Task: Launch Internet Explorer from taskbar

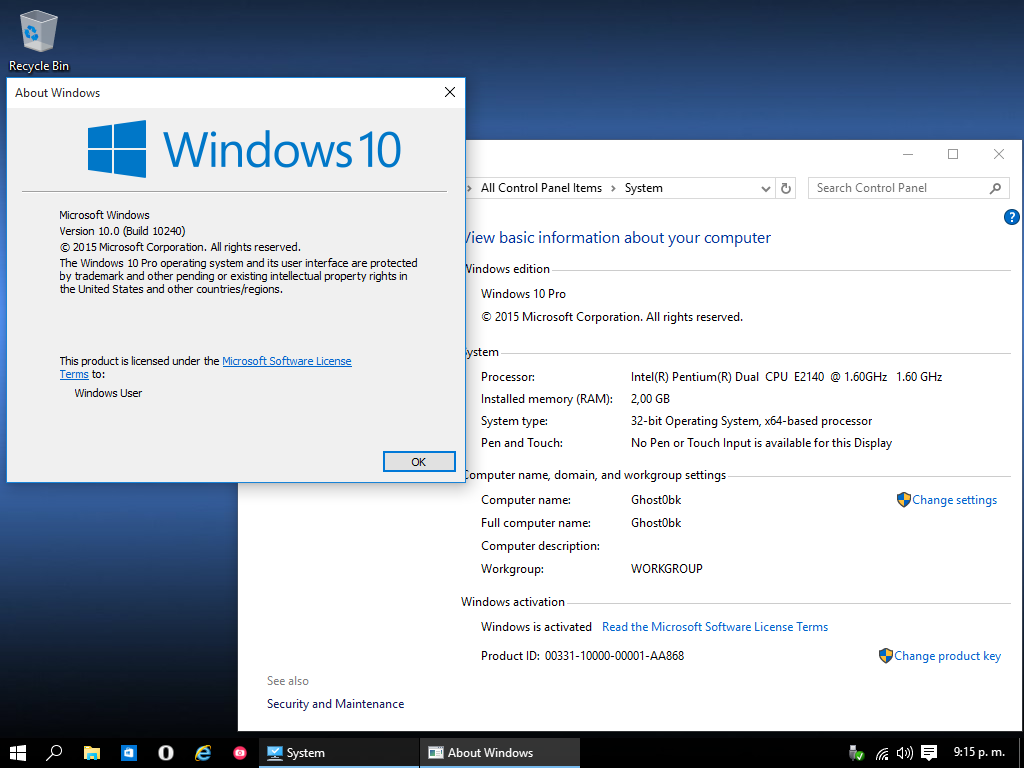Action: (203, 753)
